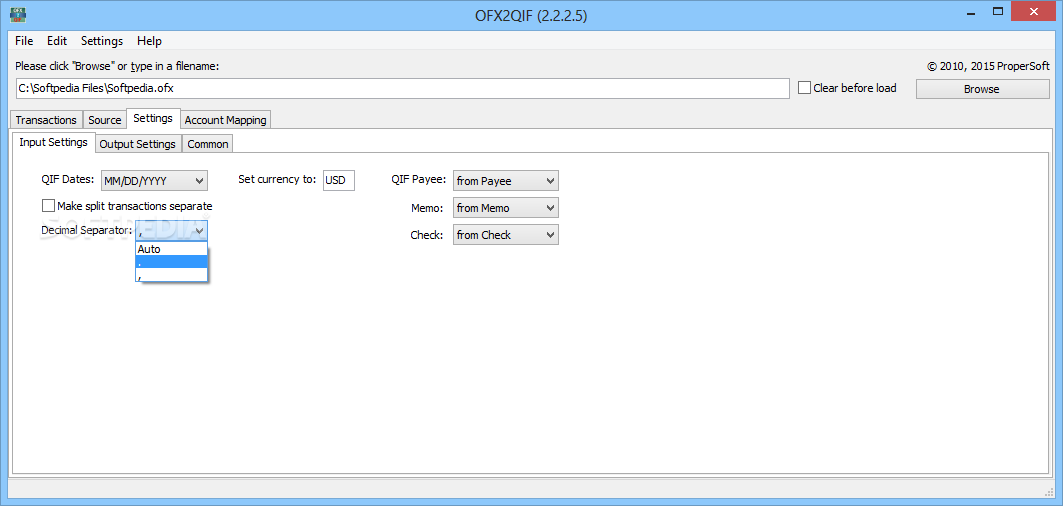This screenshot has height=506, width=1063.
Task: Click the OFX2QIF app icon in title bar
Action: pos(18,14)
